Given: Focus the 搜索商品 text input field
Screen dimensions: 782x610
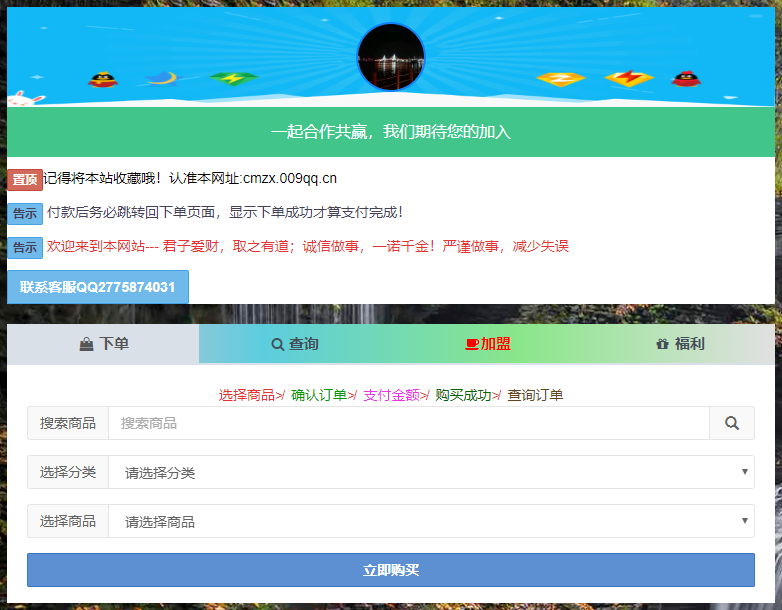Looking at the screenshot, I should click(x=408, y=423).
